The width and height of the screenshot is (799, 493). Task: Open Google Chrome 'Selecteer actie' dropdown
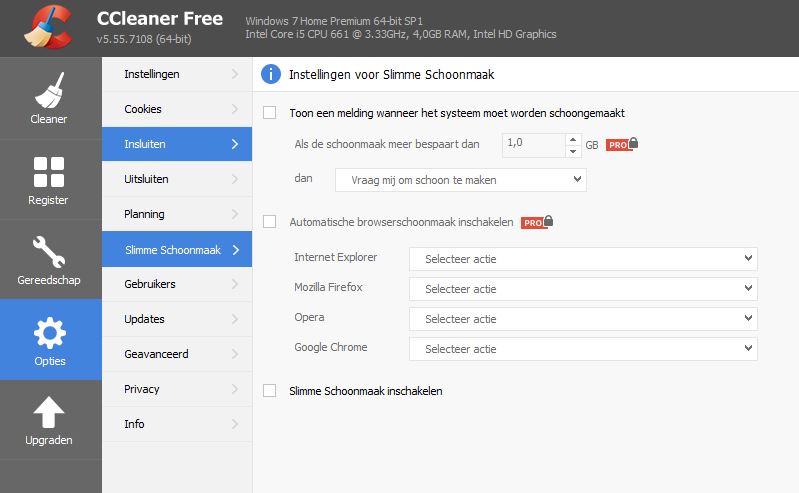[x=583, y=349]
